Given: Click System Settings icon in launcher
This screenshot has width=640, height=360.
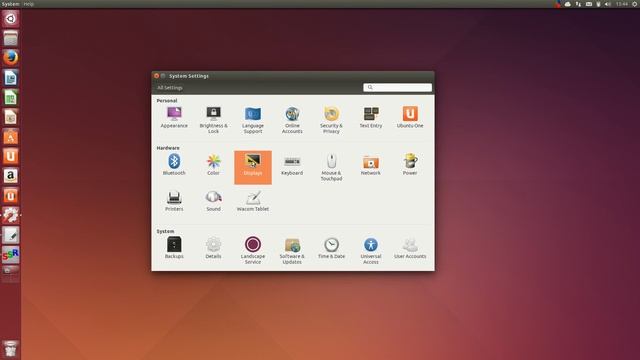Looking at the screenshot, I should point(11,215).
